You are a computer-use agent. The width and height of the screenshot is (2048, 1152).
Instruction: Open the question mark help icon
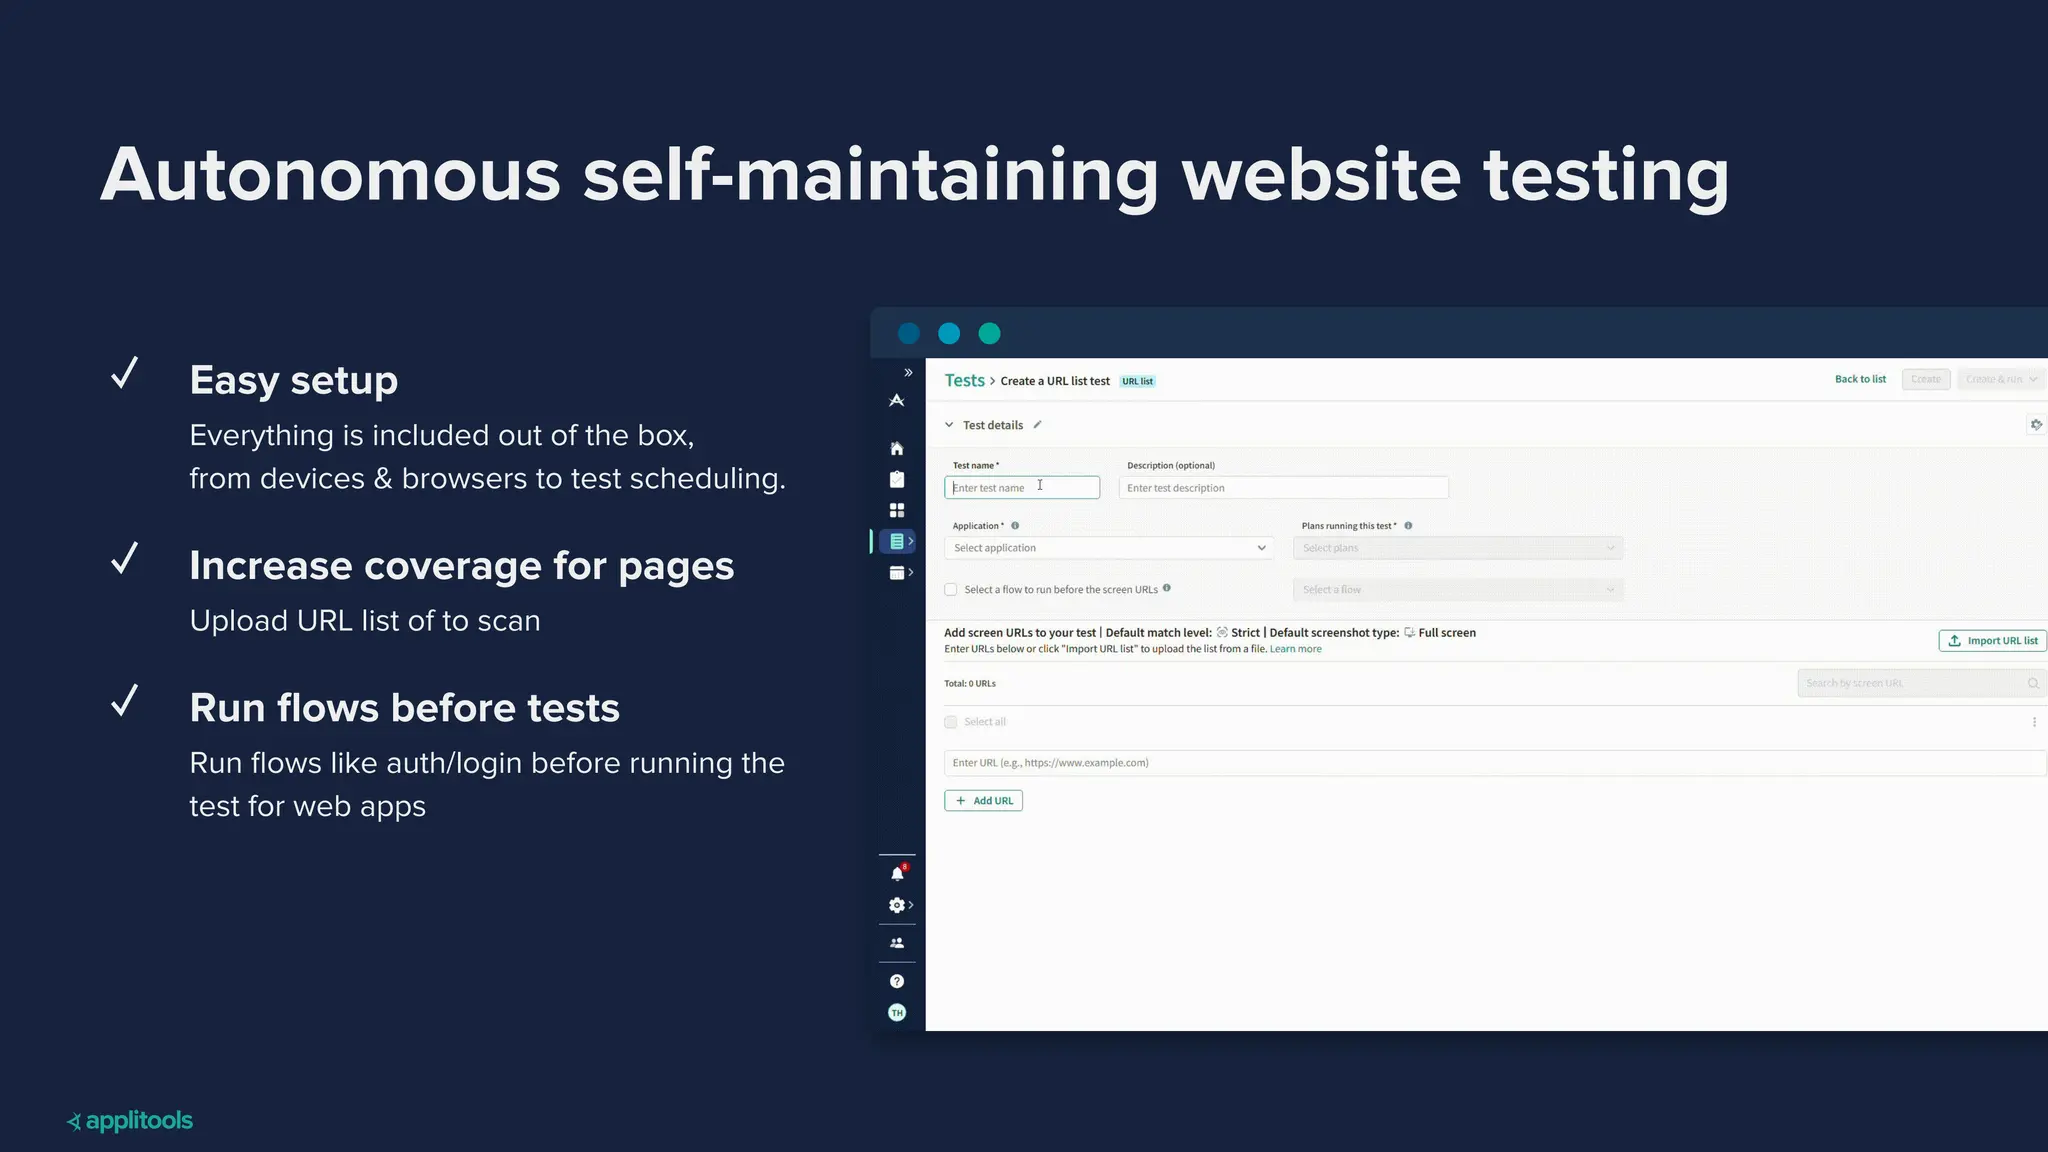(x=897, y=981)
